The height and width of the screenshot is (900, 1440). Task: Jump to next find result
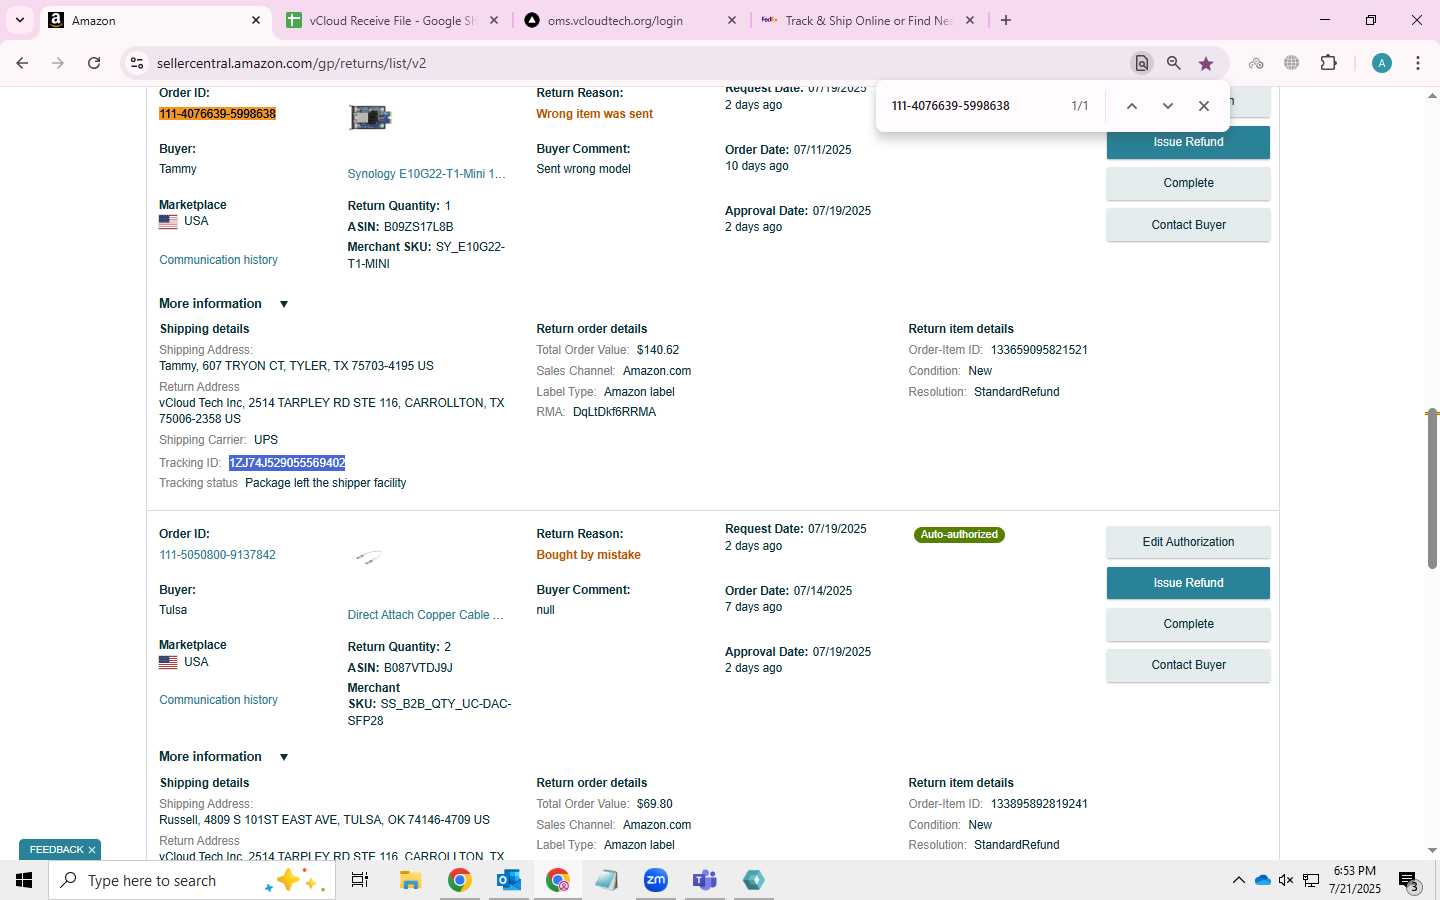pyautogui.click(x=1167, y=106)
